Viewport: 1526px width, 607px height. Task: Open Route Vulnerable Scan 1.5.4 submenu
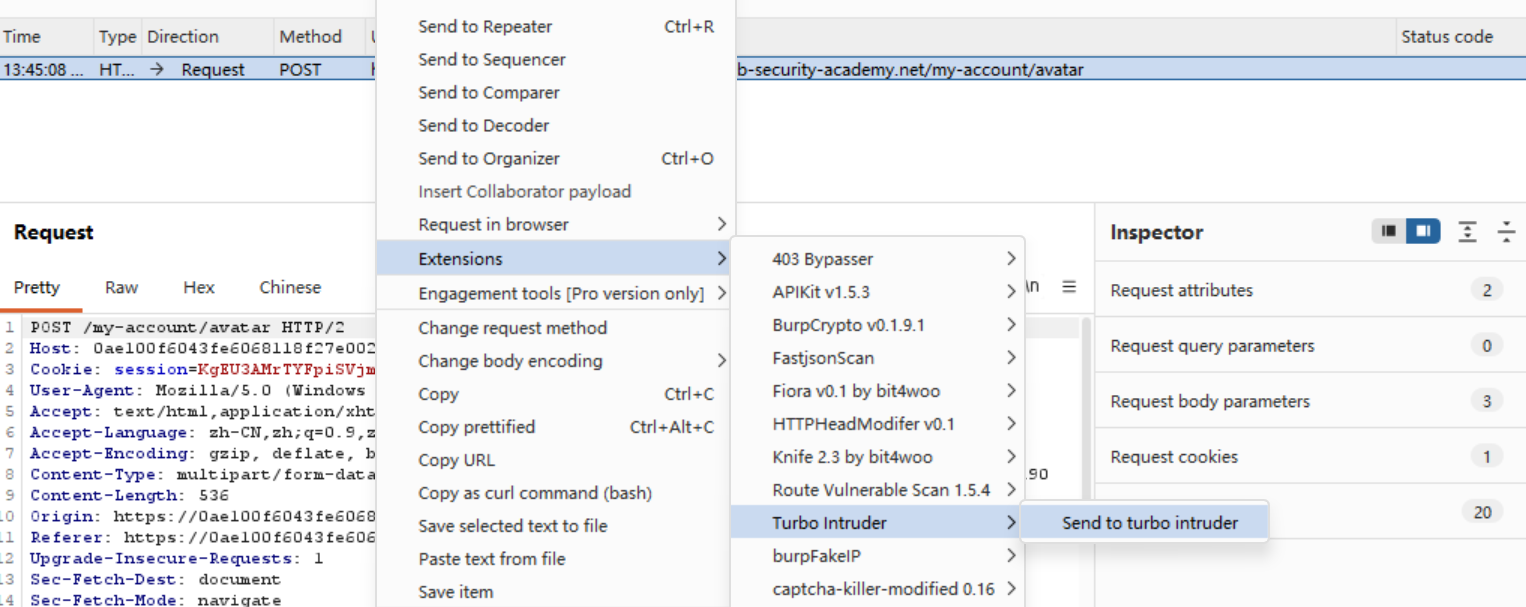click(x=878, y=490)
